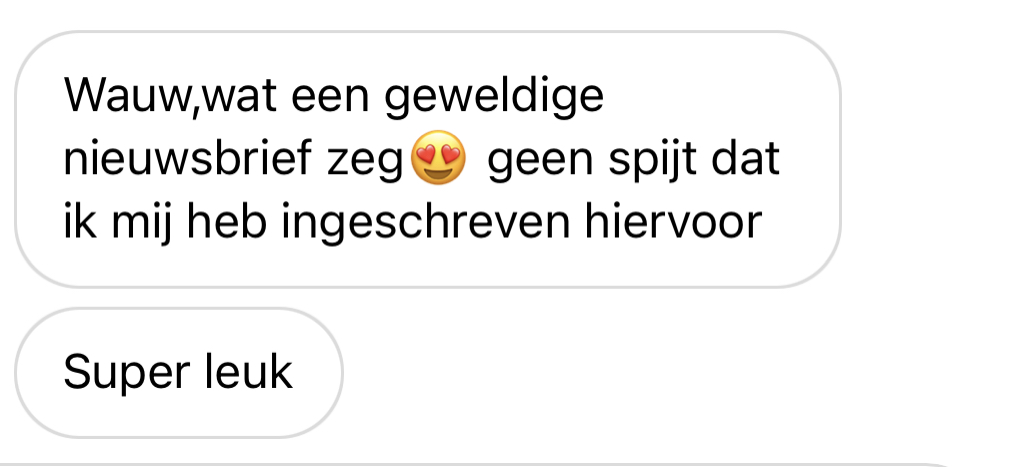Click the word 'geen' after the emoji
The width and height of the screenshot is (1016, 467).
point(540,163)
